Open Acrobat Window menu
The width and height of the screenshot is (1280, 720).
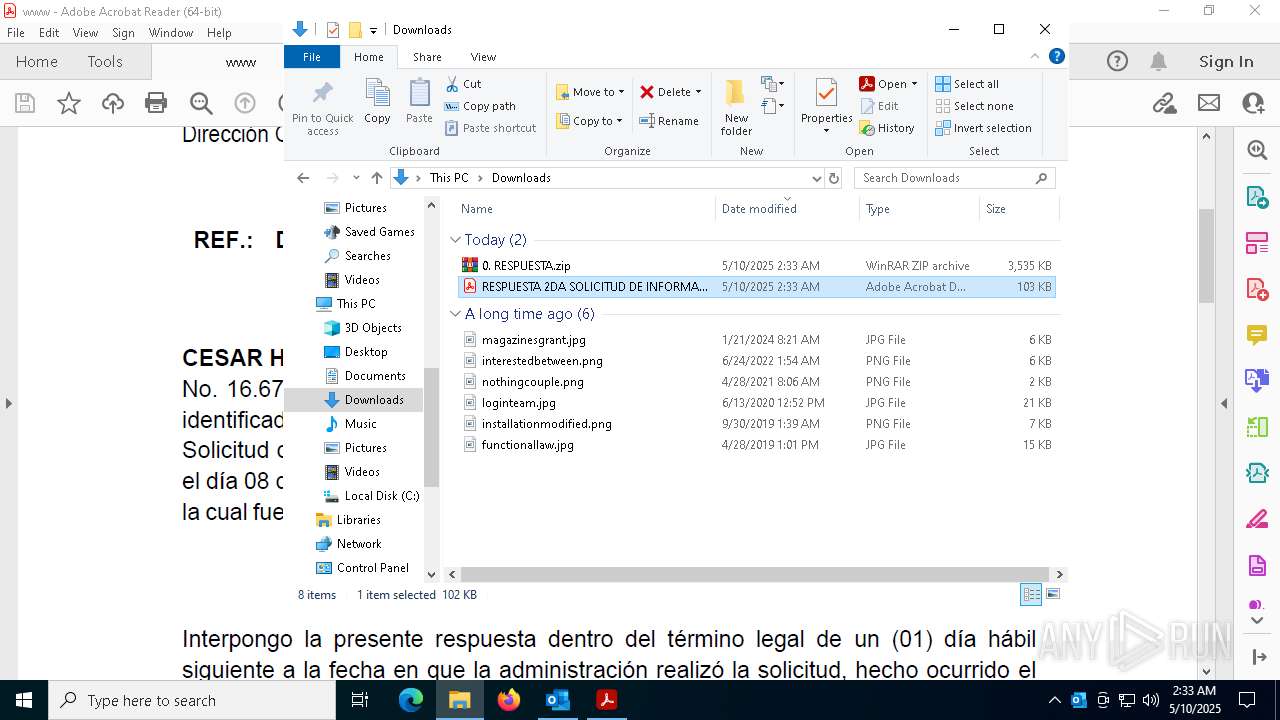[x=171, y=33]
